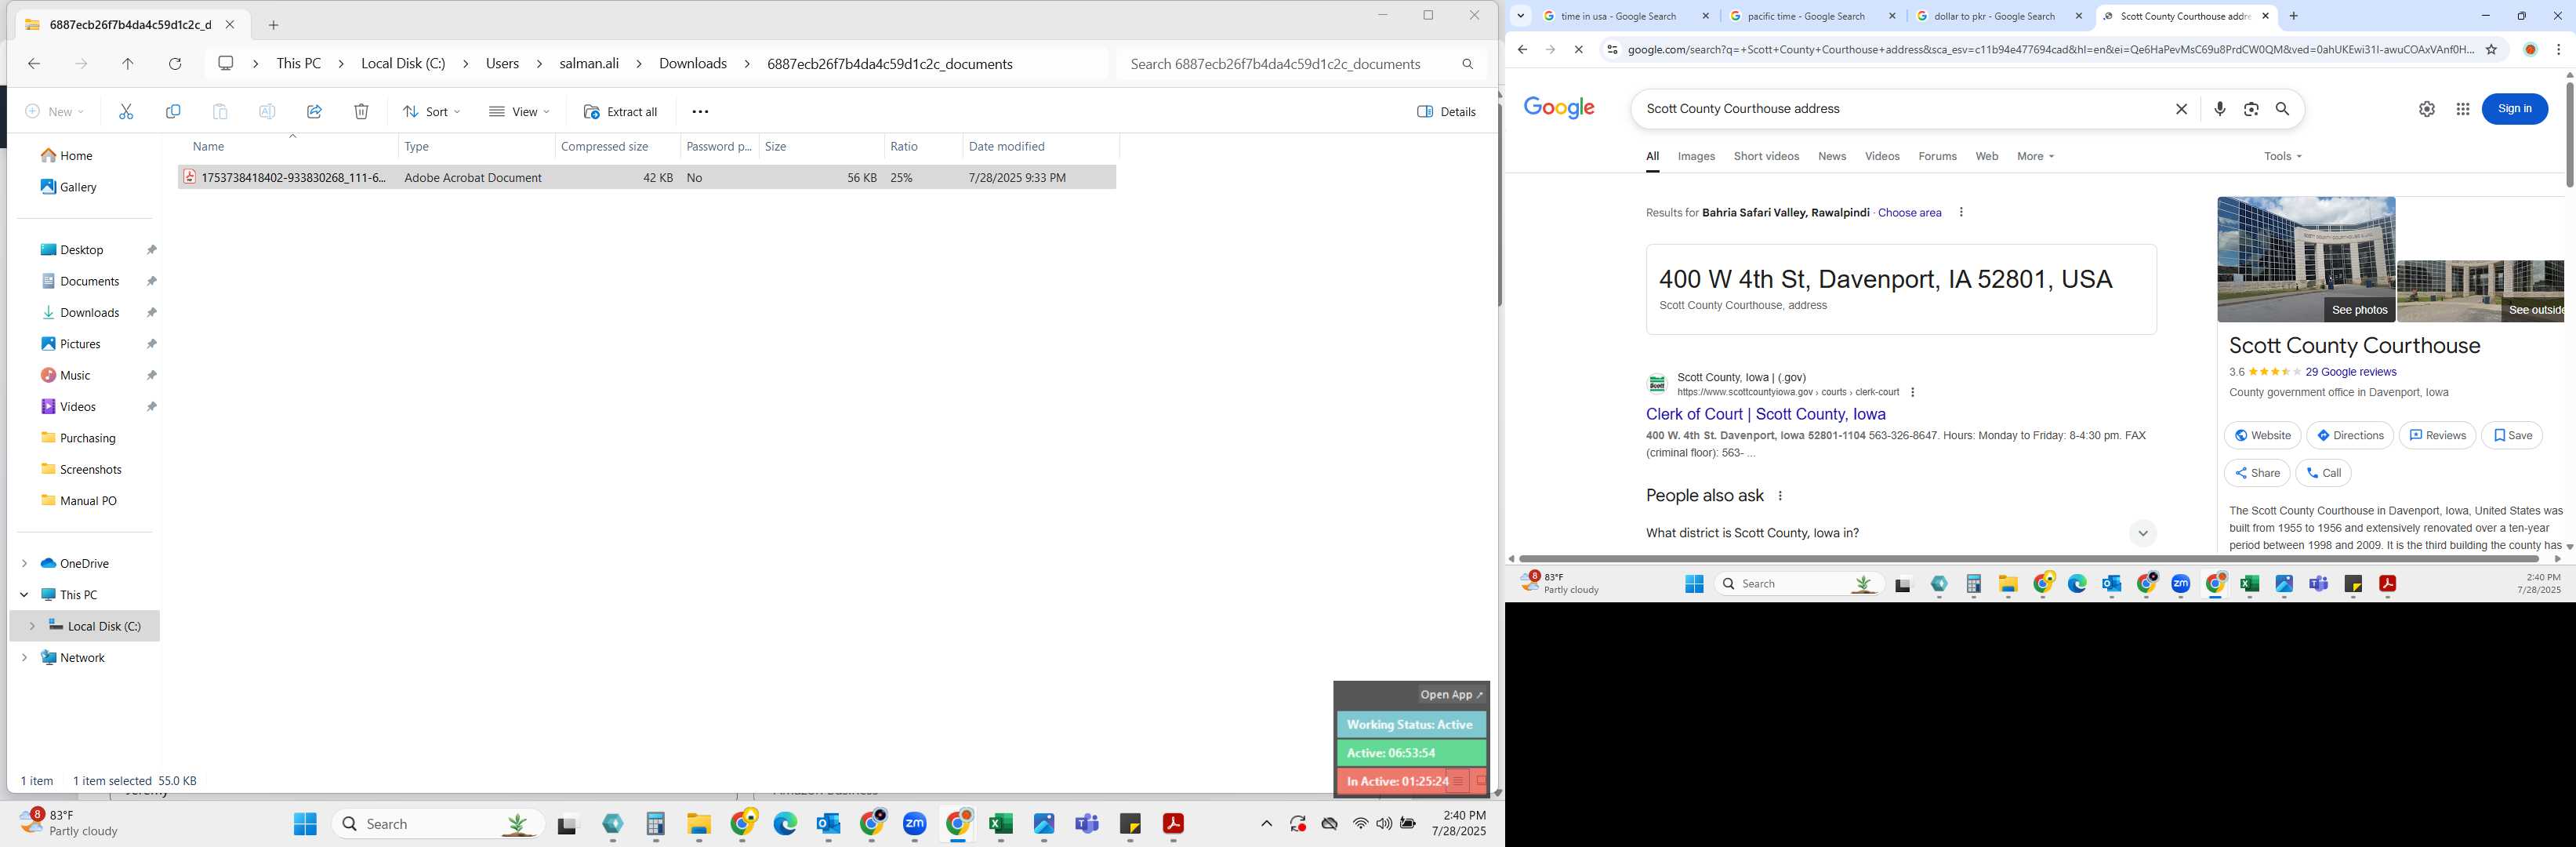Toggle the Details pane button

coord(1446,112)
